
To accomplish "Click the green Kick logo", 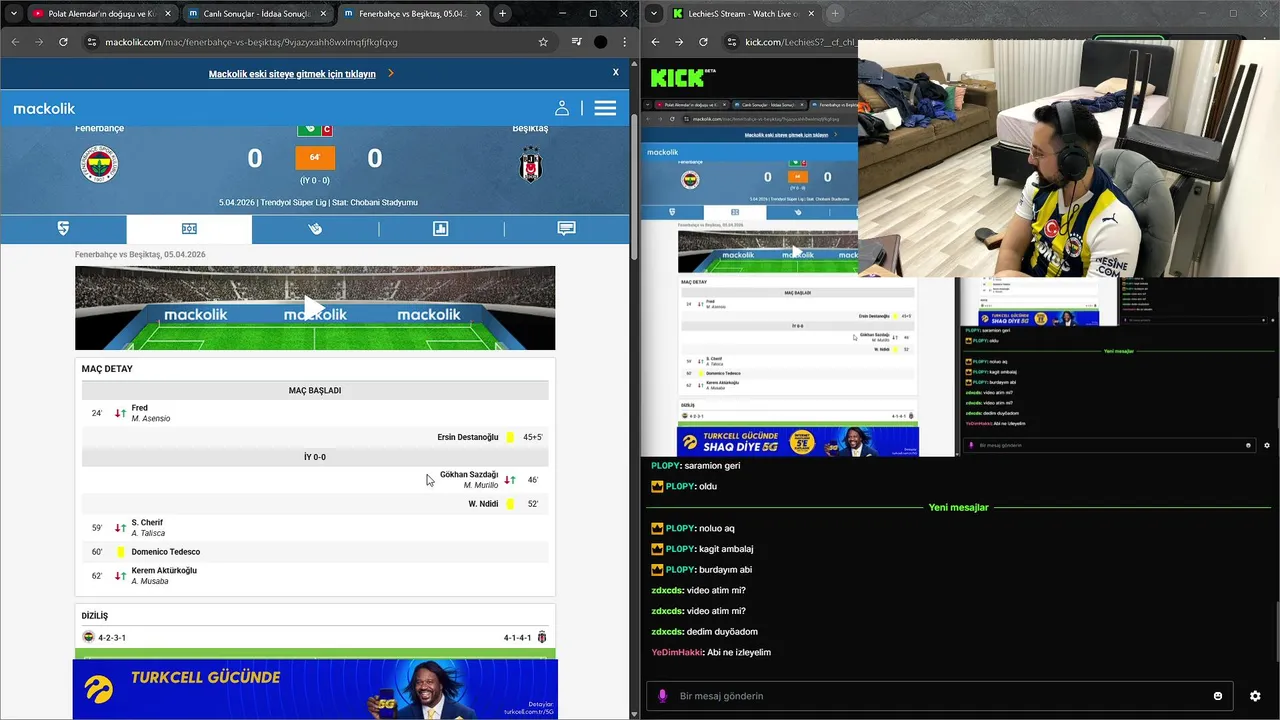I will pyautogui.click(x=675, y=78).
